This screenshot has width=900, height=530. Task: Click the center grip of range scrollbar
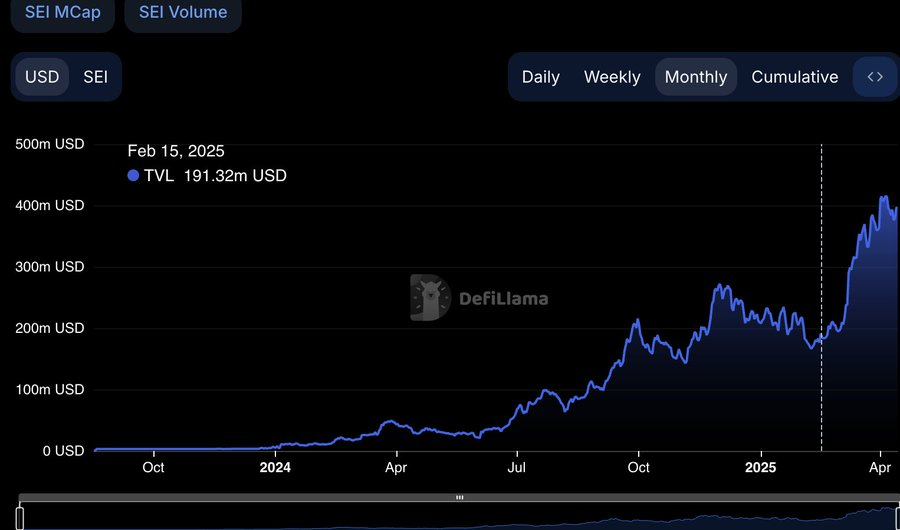(x=459, y=498)
